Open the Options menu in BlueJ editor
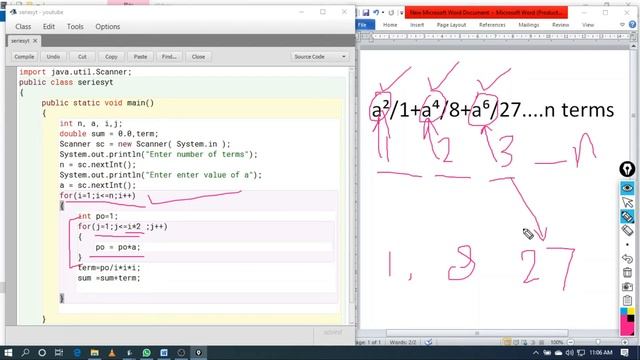Screen dimensions: 640x360 pos(108,27)
